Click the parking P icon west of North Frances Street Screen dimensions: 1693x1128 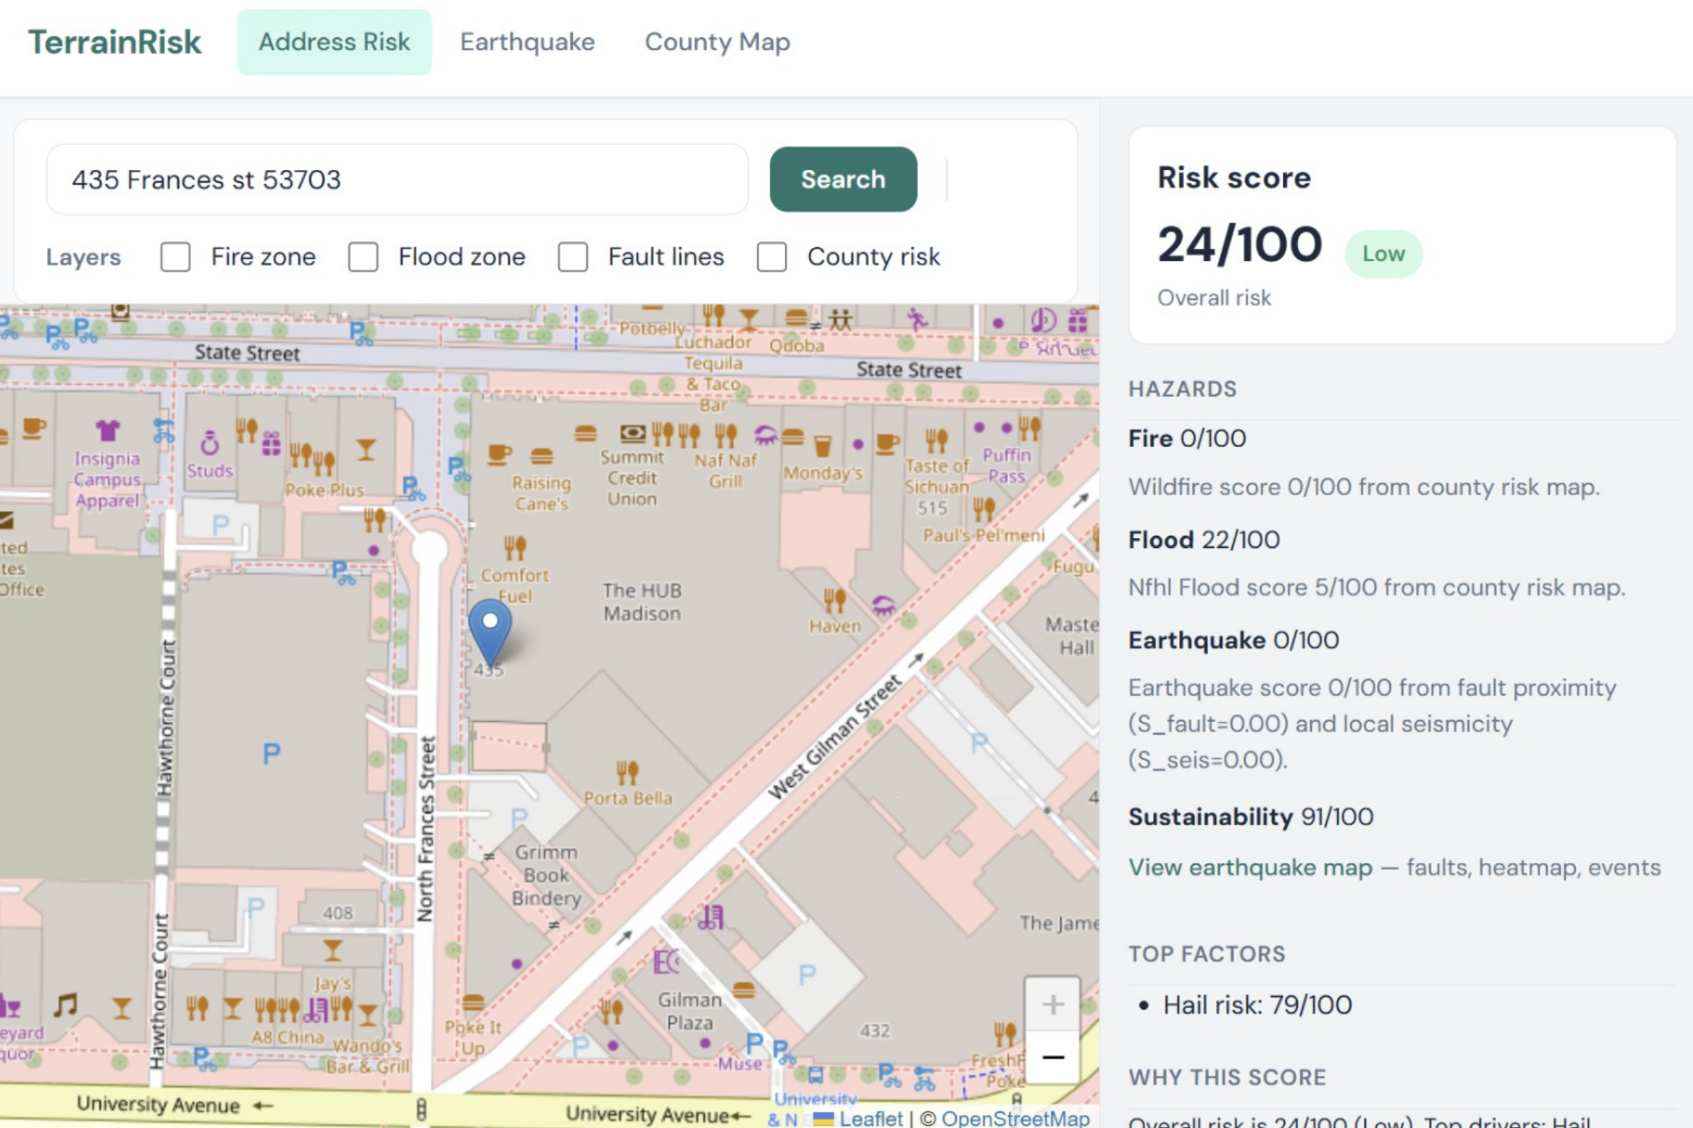click(x=271, y=753)
